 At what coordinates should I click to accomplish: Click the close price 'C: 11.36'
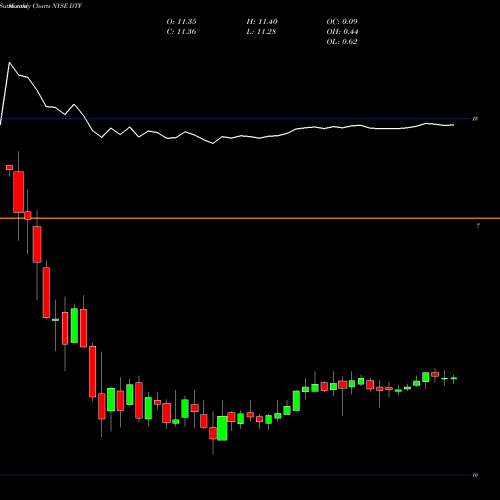point(181,32)
